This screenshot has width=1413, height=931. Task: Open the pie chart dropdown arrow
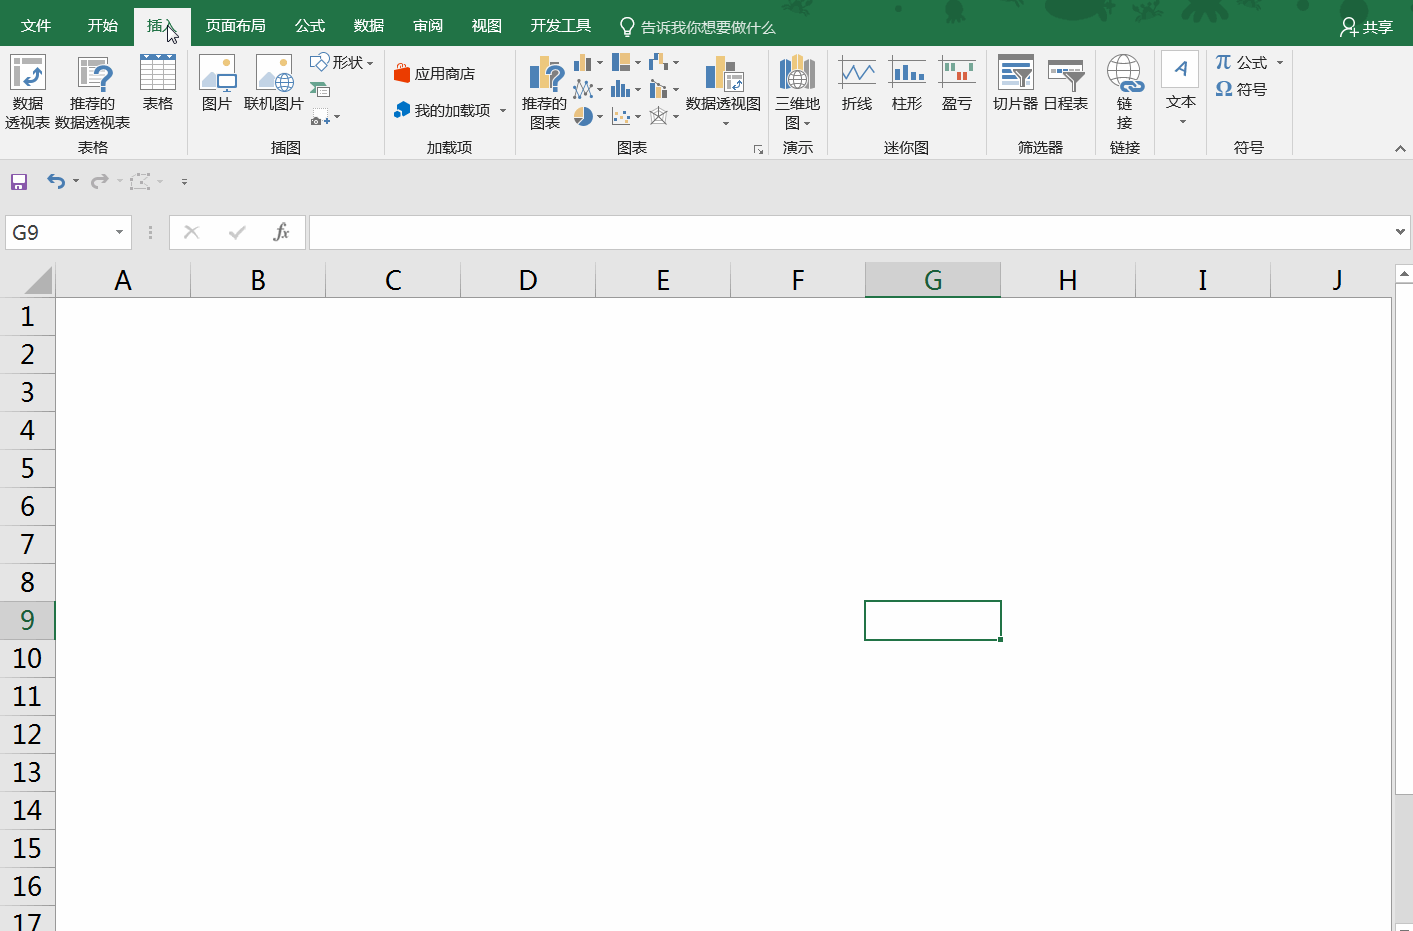pos(600,117)
